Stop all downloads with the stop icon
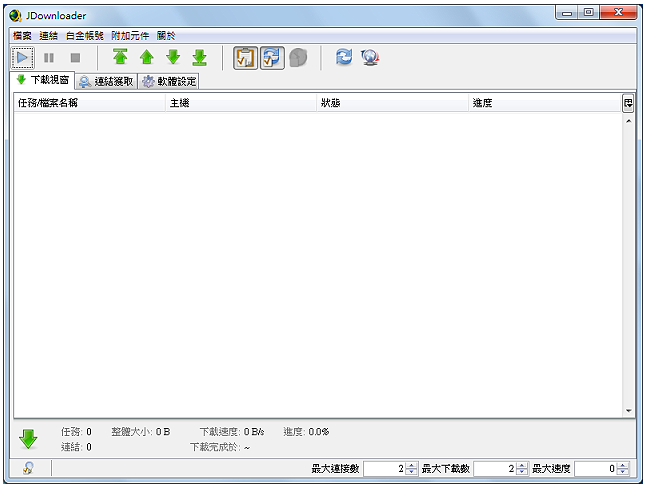 (75, 58)
